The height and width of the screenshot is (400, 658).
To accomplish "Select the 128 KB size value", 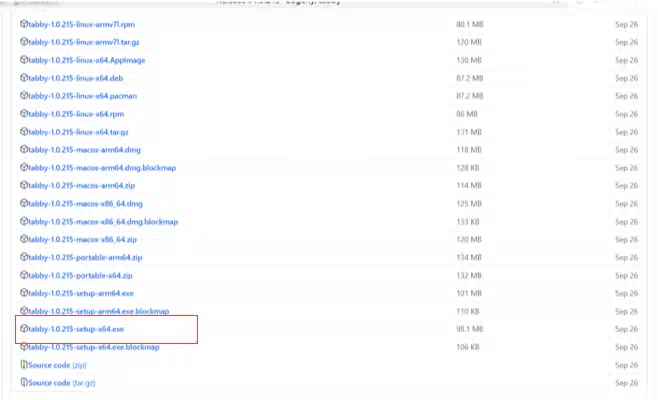I will pyautogui.click(x=468, y=167).
